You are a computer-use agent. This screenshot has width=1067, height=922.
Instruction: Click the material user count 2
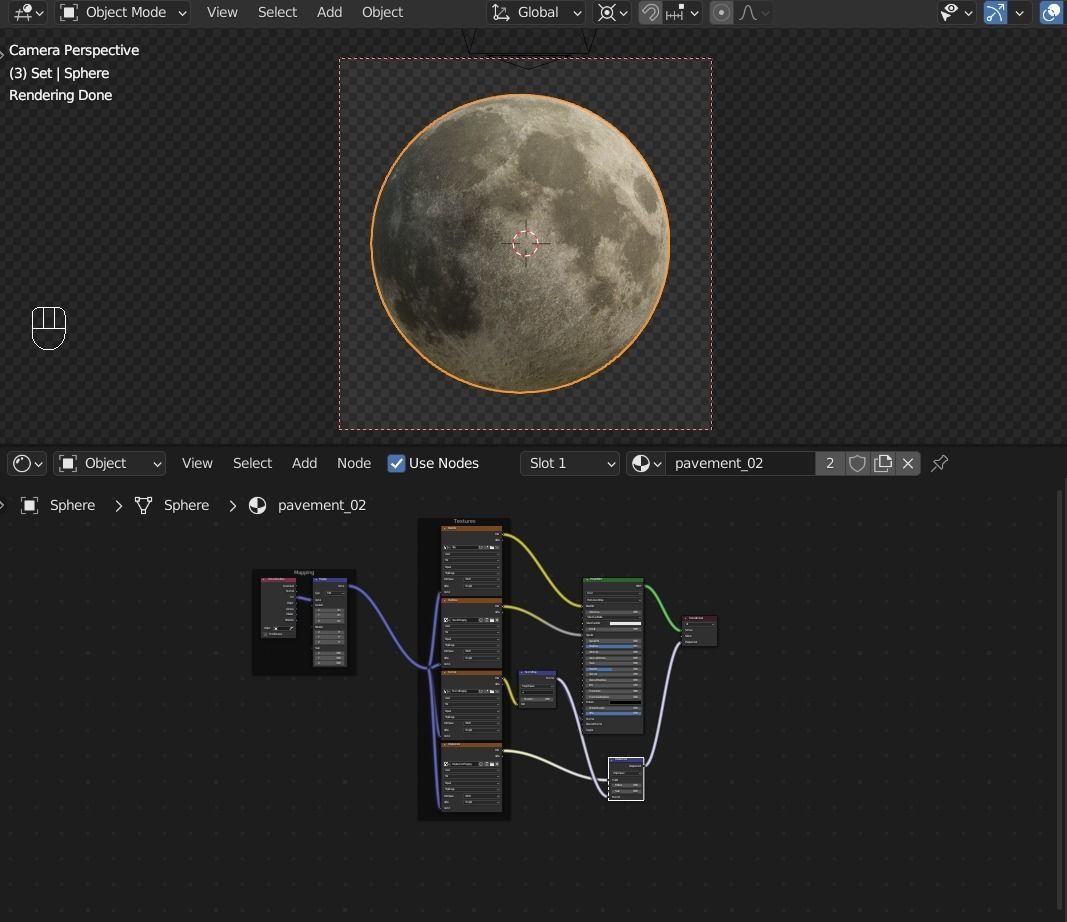pos(830,463)
